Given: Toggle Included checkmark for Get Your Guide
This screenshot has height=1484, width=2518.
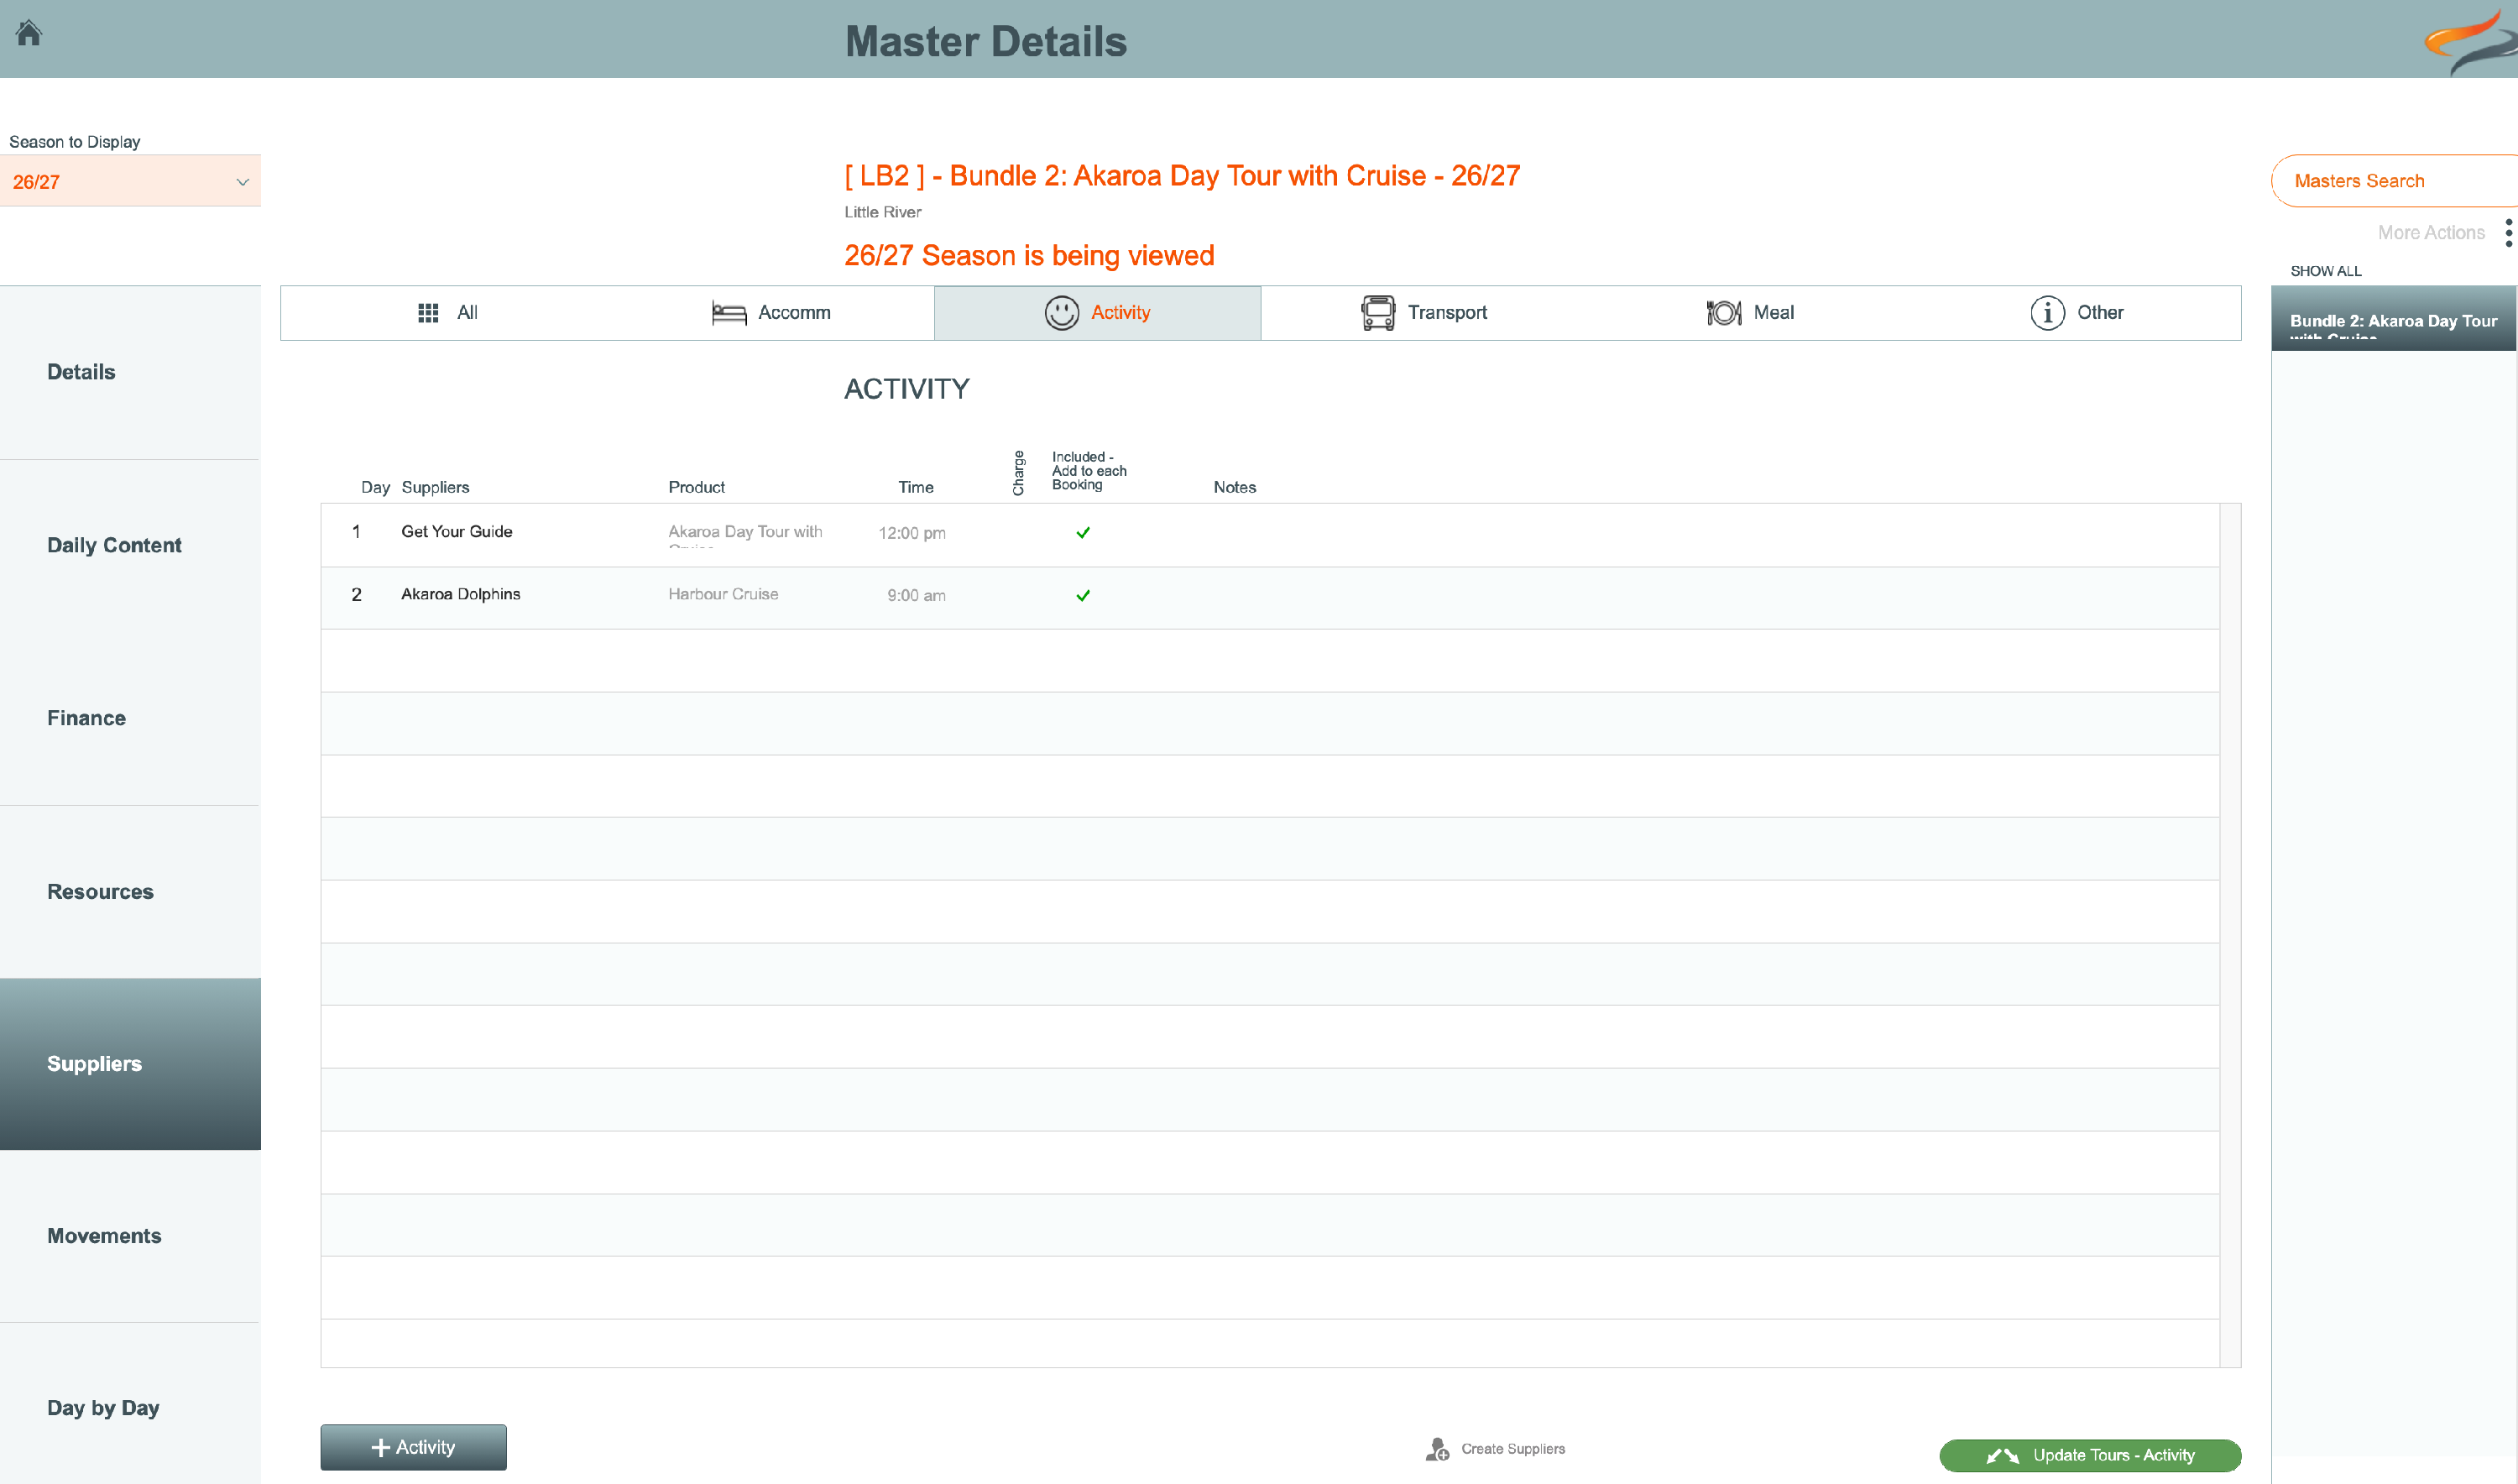Looking at the screenshot, I should tap(1083, 533).
